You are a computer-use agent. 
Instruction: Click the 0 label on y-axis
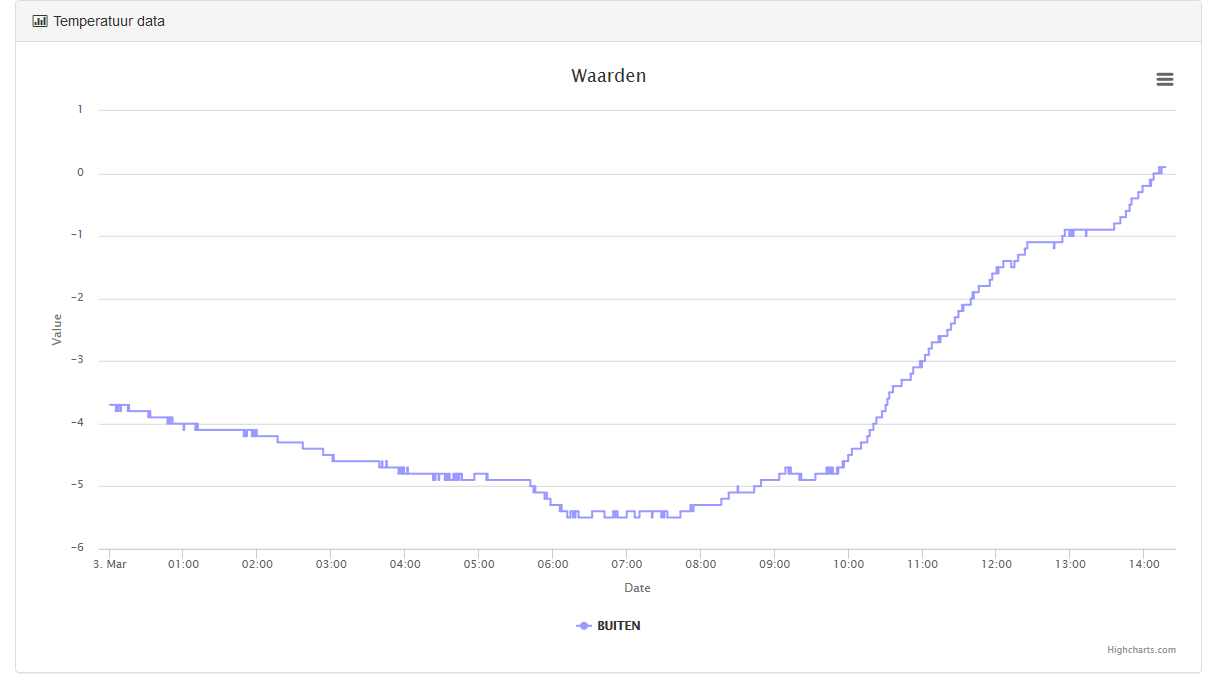81,173
